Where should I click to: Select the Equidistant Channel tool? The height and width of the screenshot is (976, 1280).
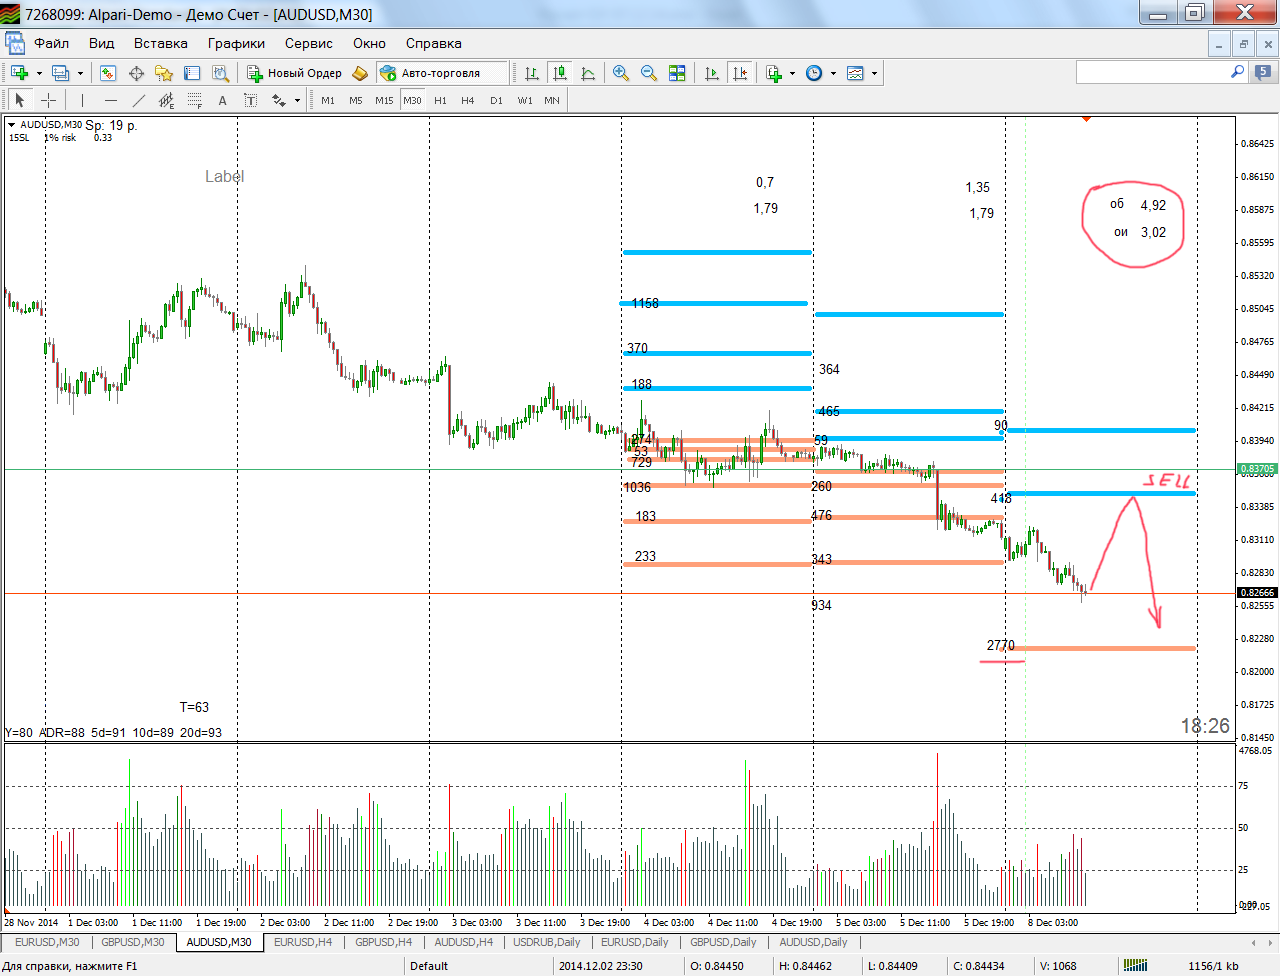pos(166,100)
